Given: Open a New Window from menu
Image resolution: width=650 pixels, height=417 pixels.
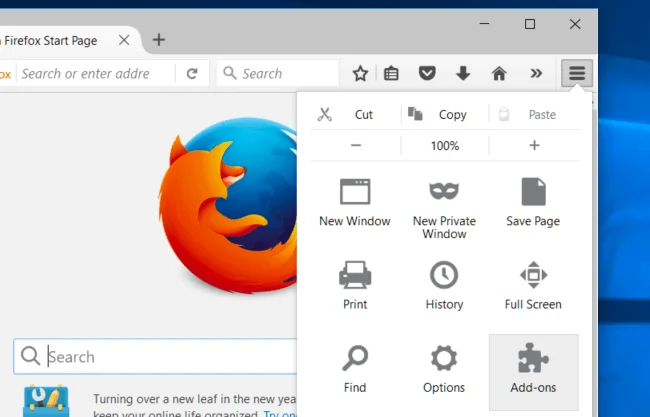Looking at the screenshot, I should point(355,192).
